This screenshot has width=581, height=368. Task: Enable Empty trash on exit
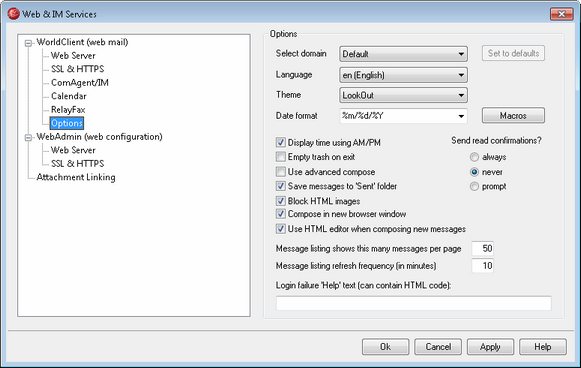pos(280,157)
